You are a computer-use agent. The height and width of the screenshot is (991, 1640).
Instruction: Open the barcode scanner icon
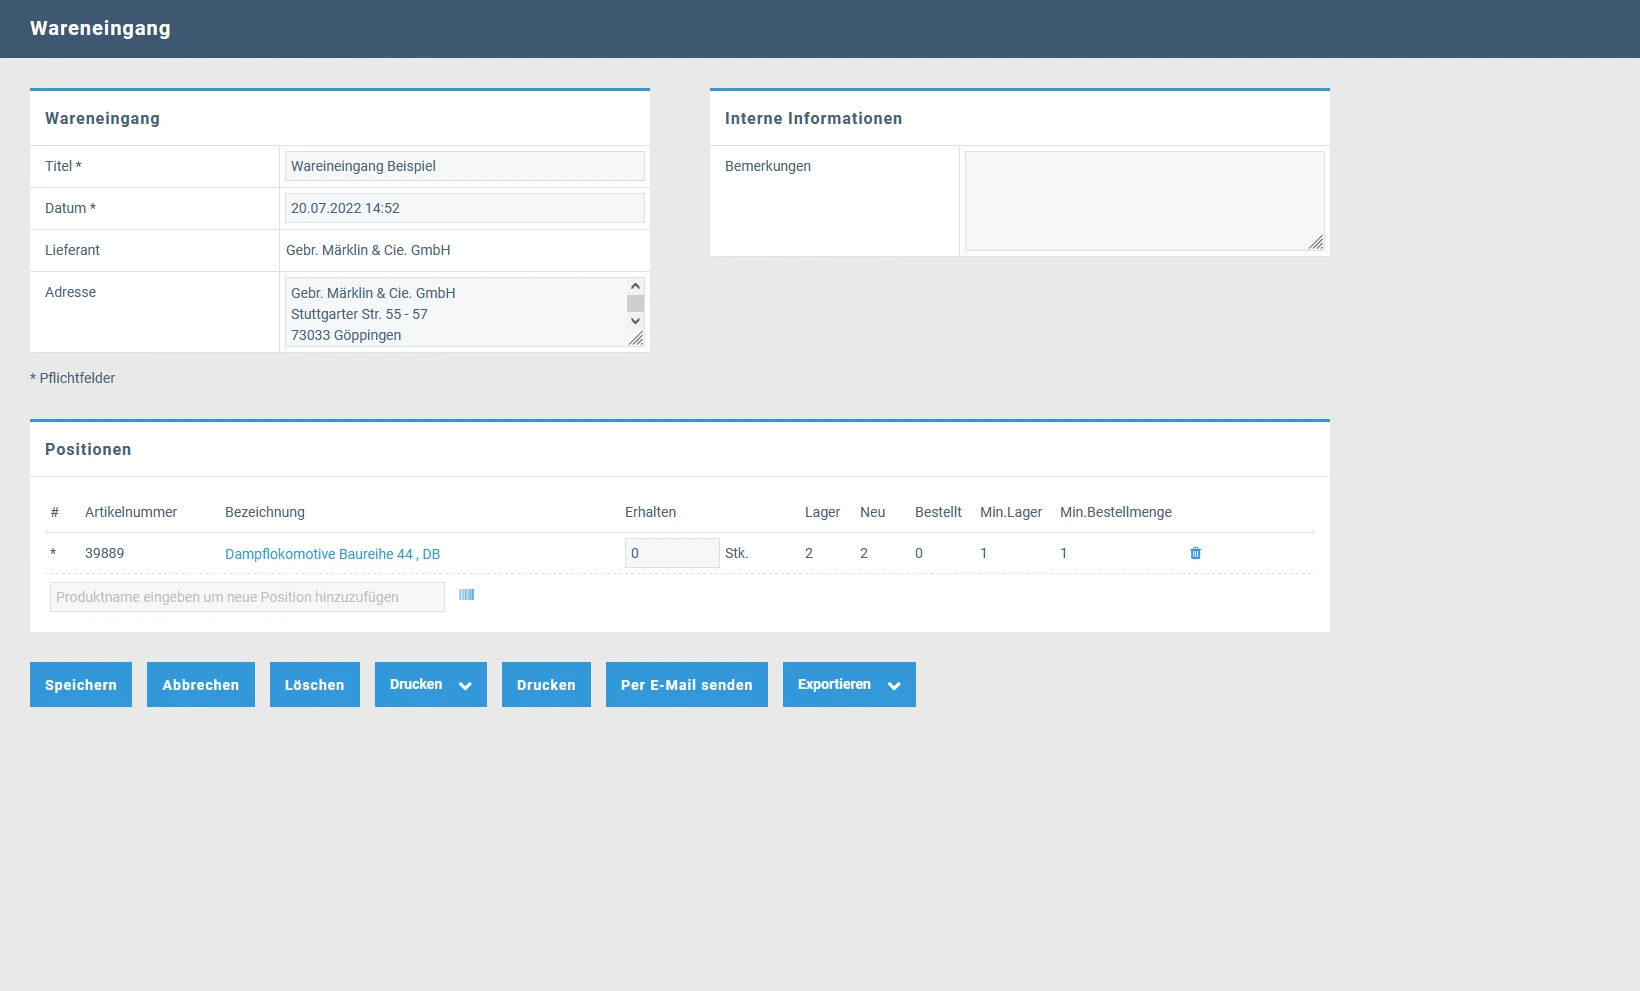pos(466,595)
